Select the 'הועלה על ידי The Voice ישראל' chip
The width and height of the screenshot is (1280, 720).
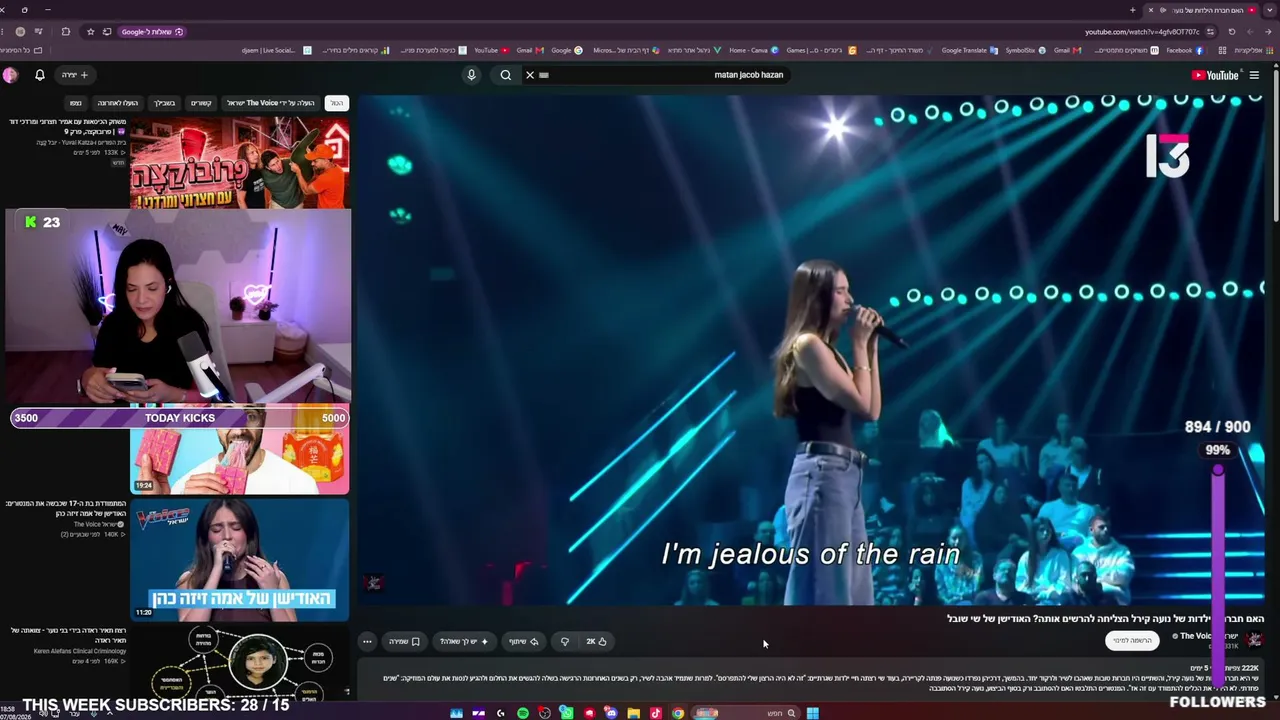[270, 103]
